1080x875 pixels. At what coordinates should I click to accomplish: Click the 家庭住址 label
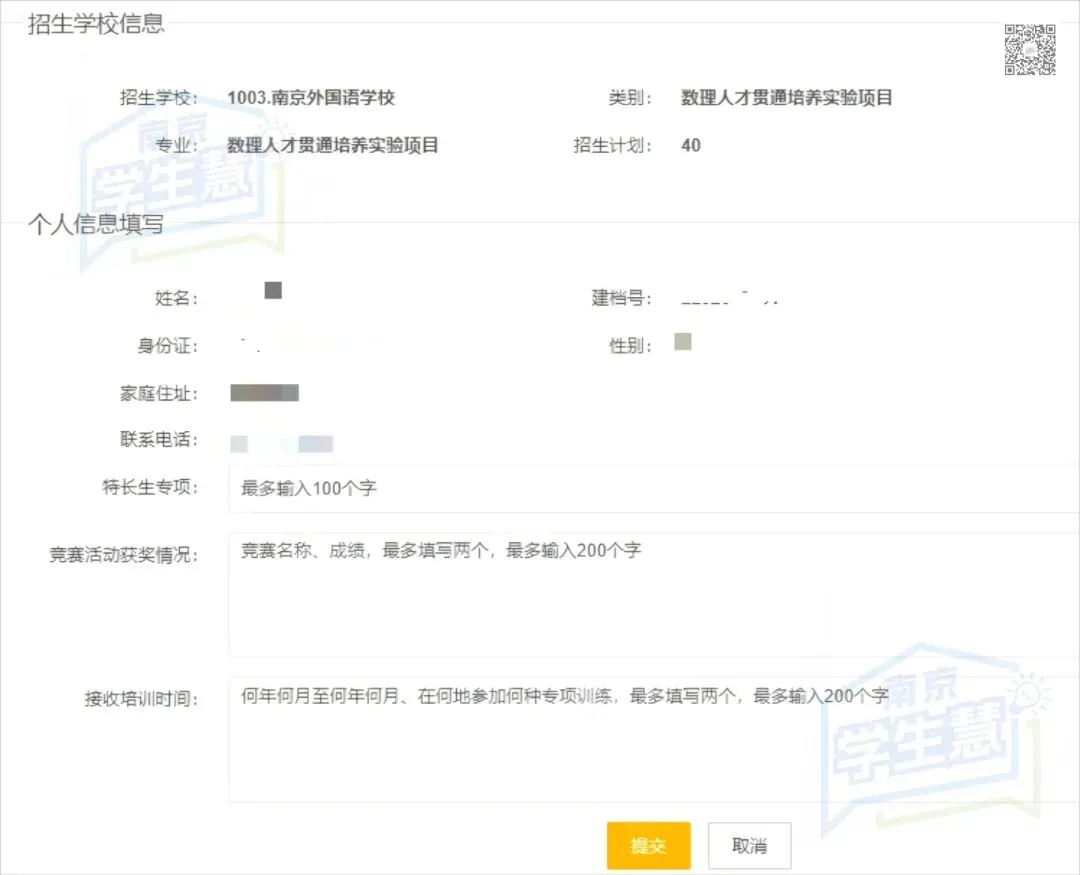tap(158, 393)
